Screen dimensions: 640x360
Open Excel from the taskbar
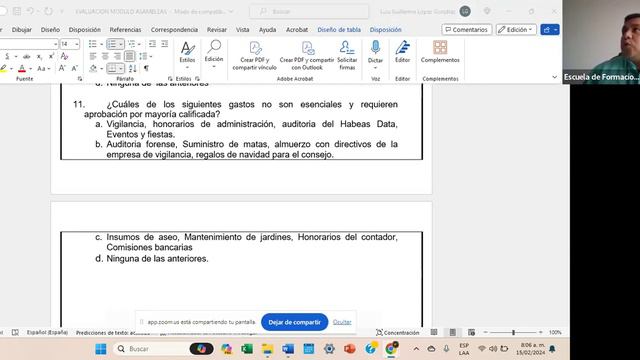point(247,349)
